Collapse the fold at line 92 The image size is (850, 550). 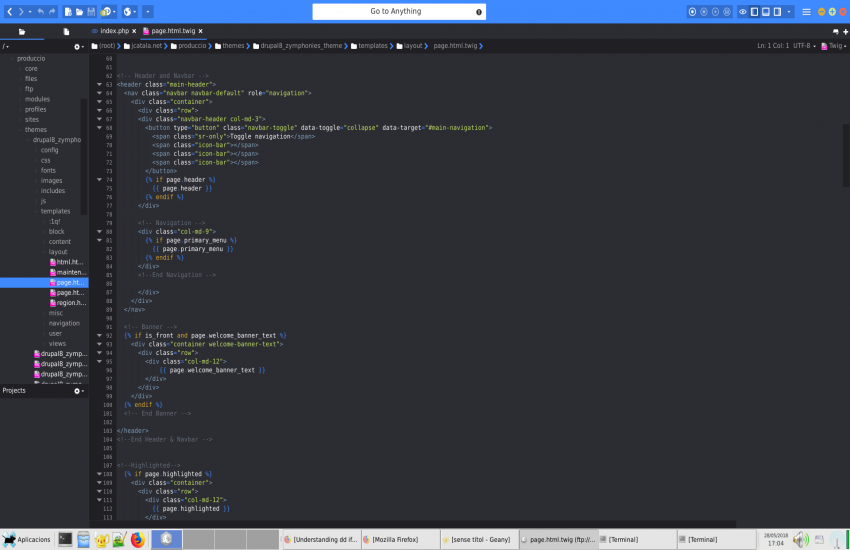[99, 335]
